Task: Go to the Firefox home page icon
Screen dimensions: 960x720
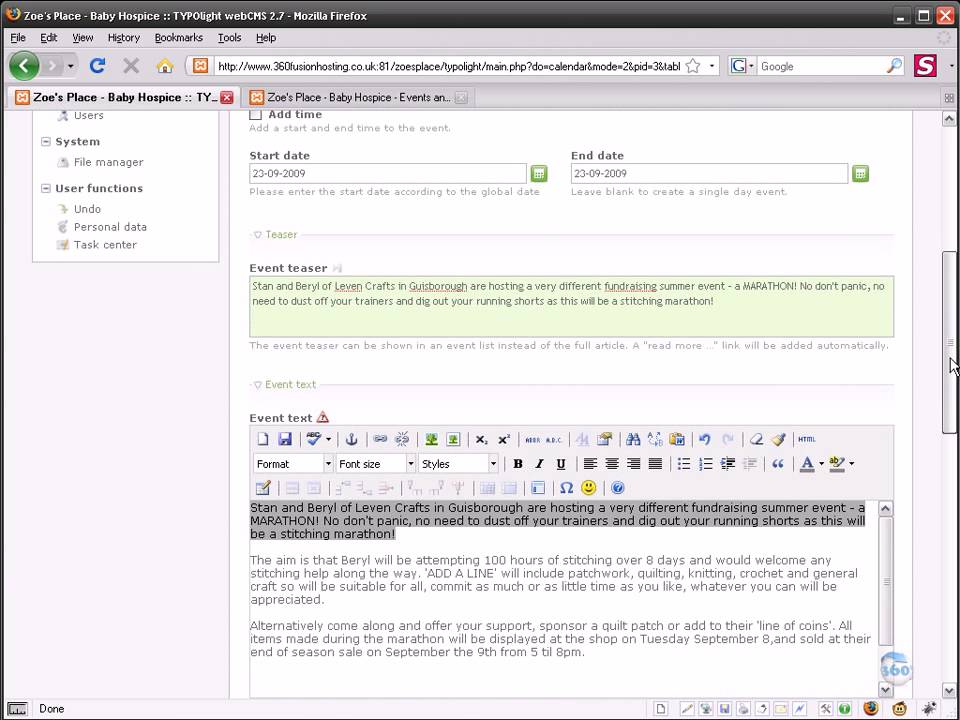Action: [x=165, y=66]
